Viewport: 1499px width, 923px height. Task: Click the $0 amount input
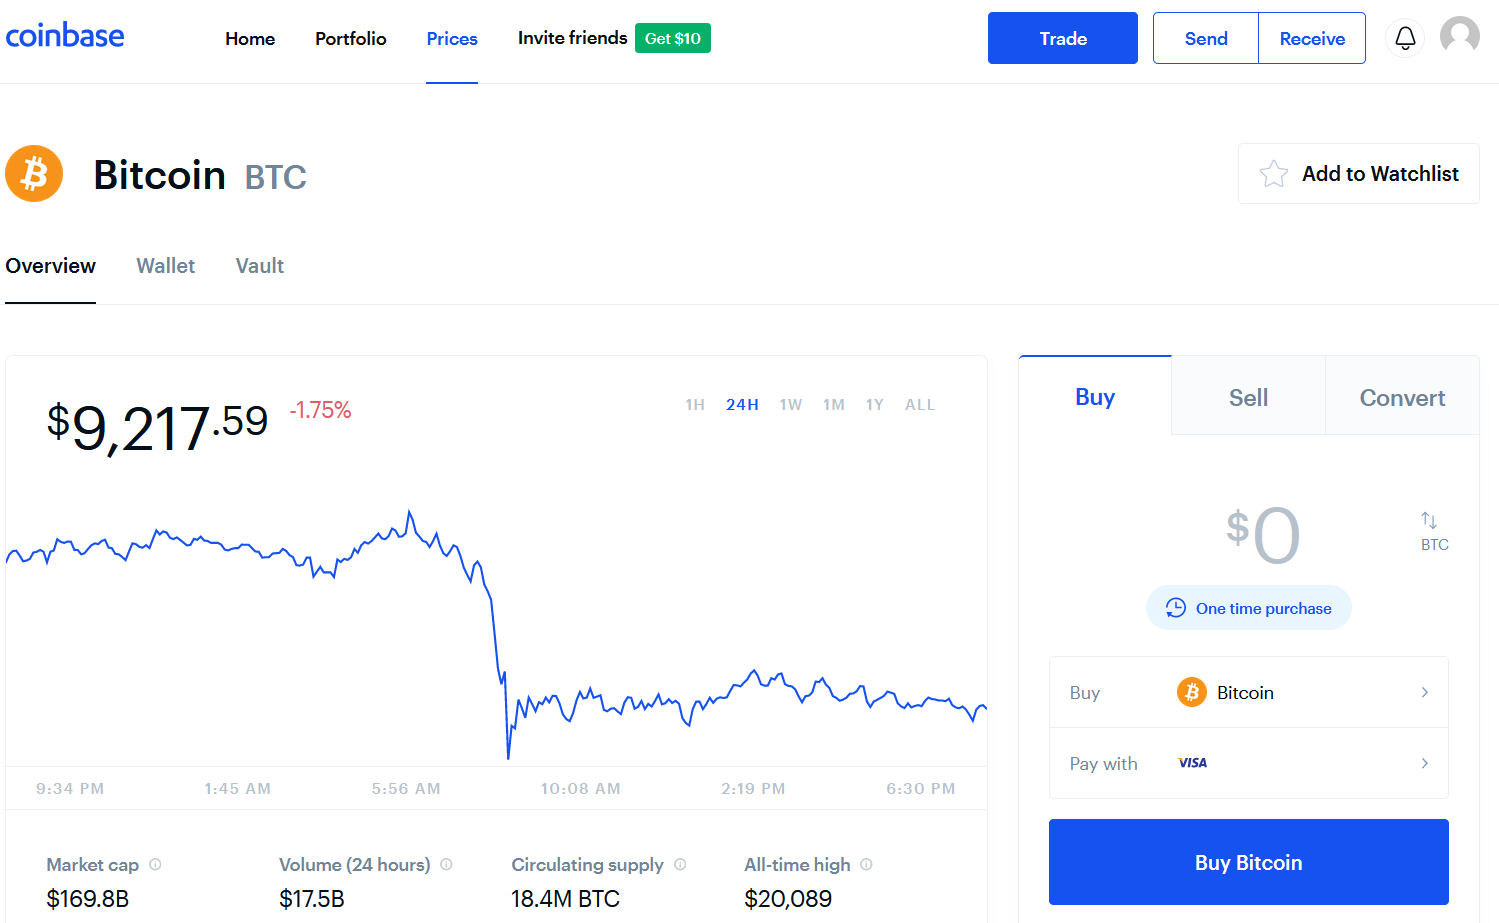(x=1264, y=534)
